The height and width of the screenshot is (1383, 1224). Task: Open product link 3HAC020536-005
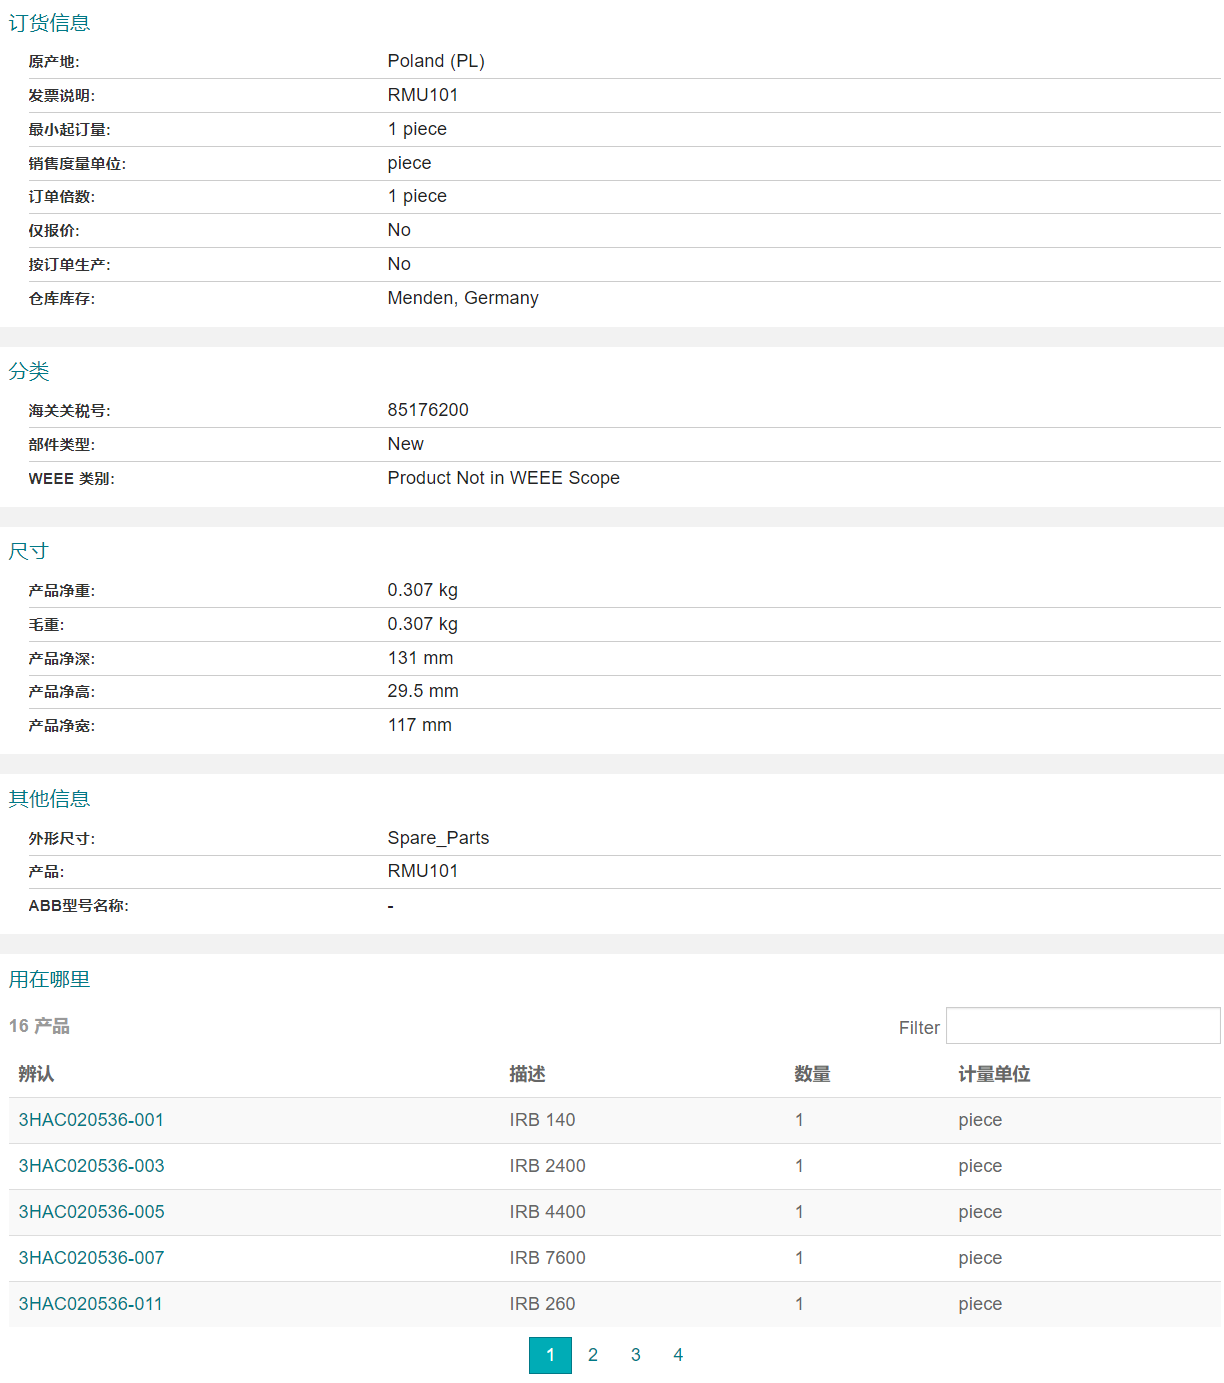click(91, 1212)
